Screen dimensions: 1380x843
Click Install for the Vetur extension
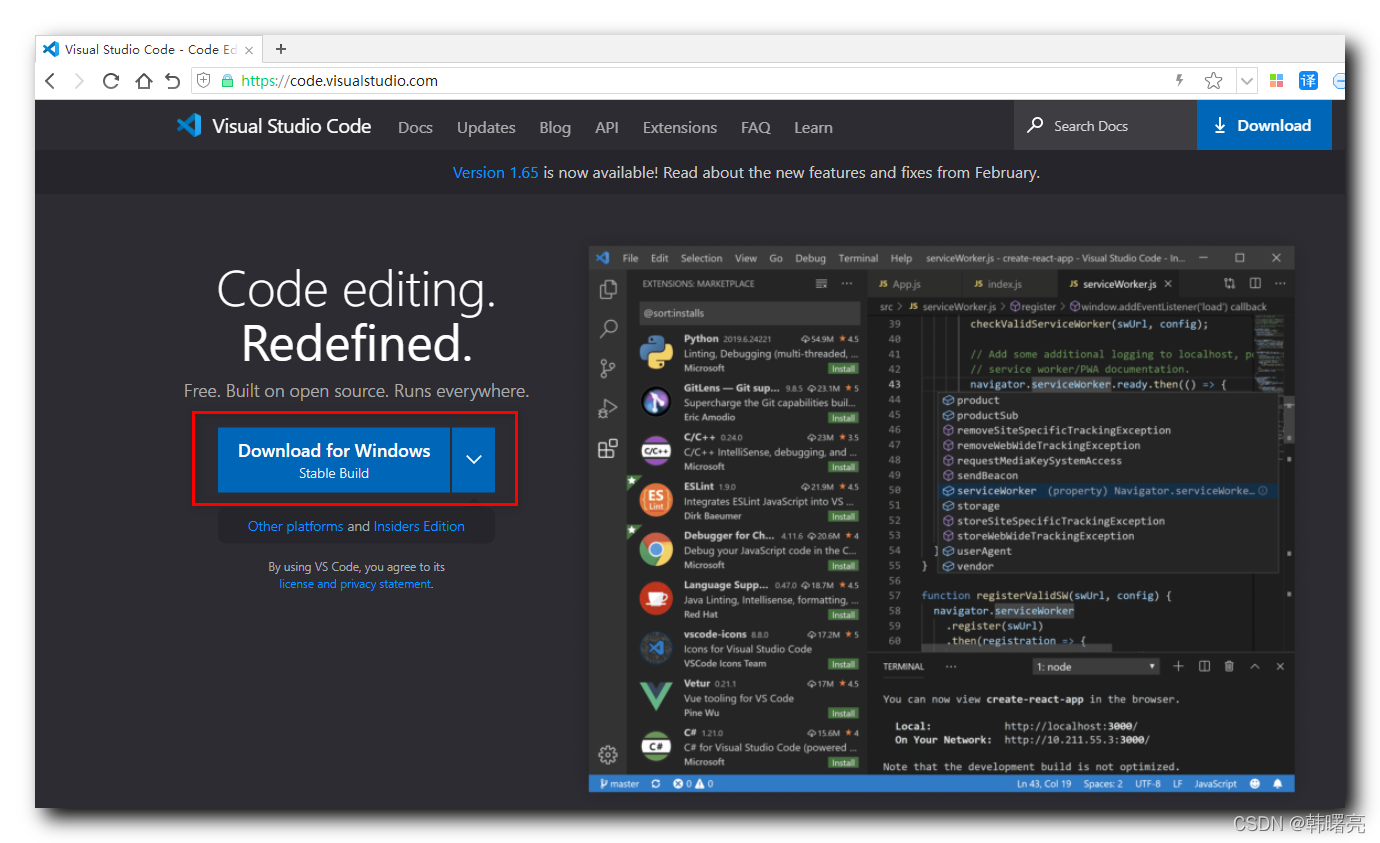843,714
